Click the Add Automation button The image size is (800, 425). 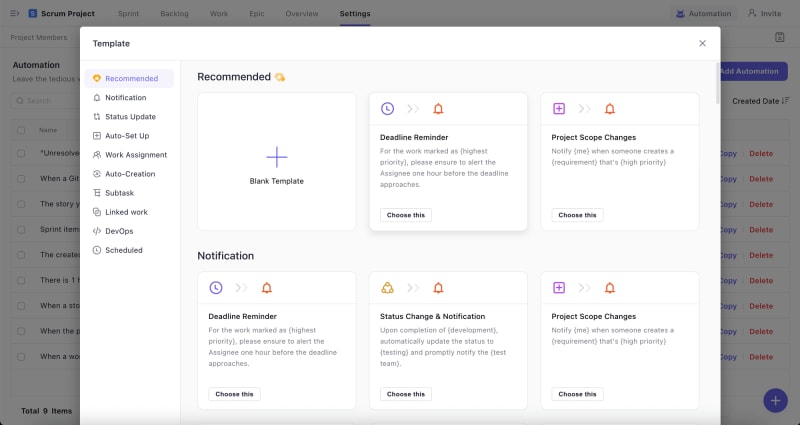754,71
